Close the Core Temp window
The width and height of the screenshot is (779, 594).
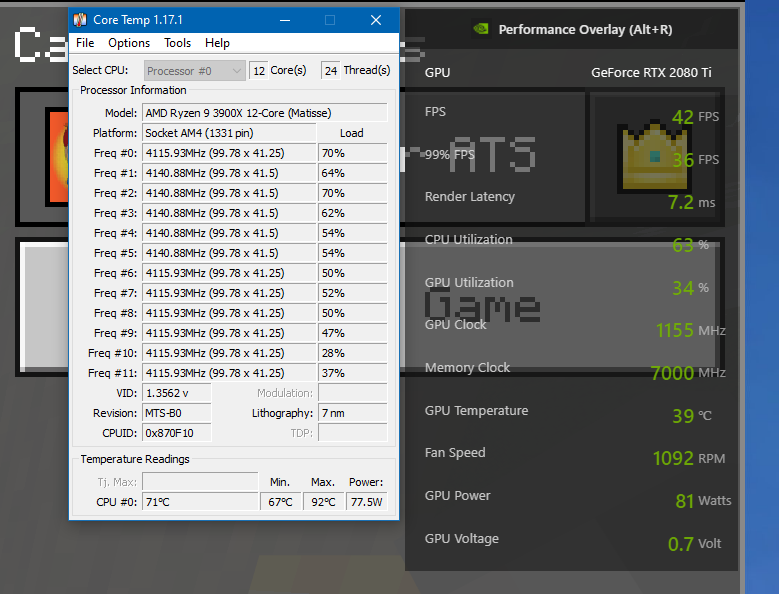click(376, 20)
